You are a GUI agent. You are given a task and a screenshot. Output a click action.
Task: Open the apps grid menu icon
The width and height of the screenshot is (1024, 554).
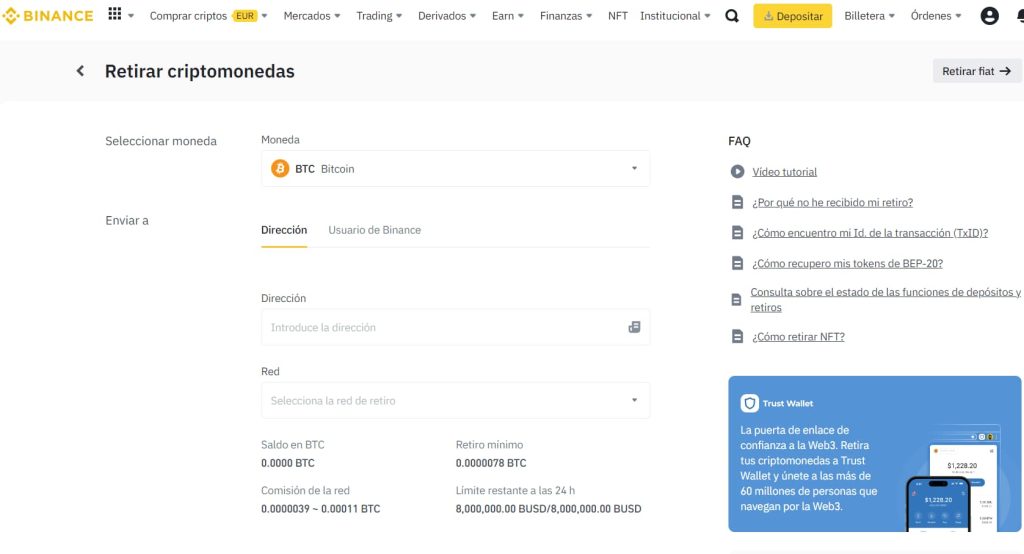point(115,14)
